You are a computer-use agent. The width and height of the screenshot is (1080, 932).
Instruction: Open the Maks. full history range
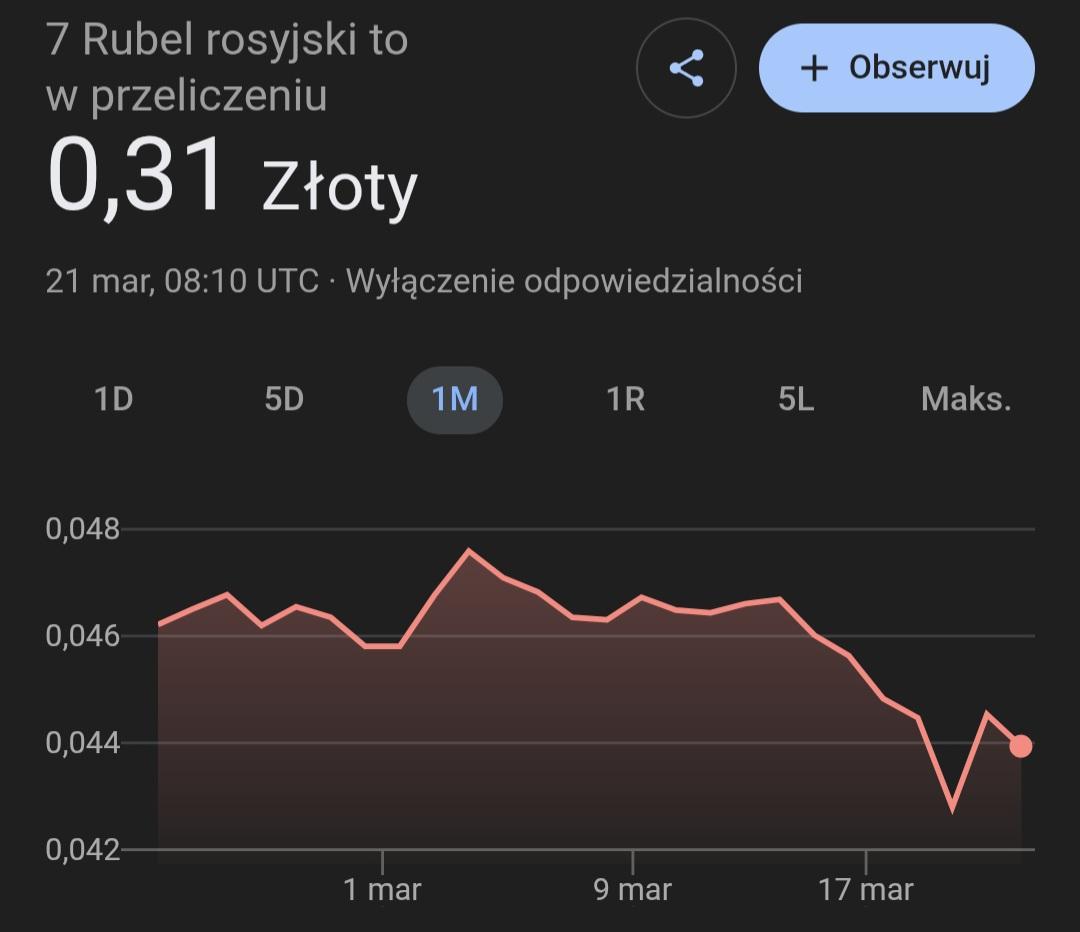966,400
